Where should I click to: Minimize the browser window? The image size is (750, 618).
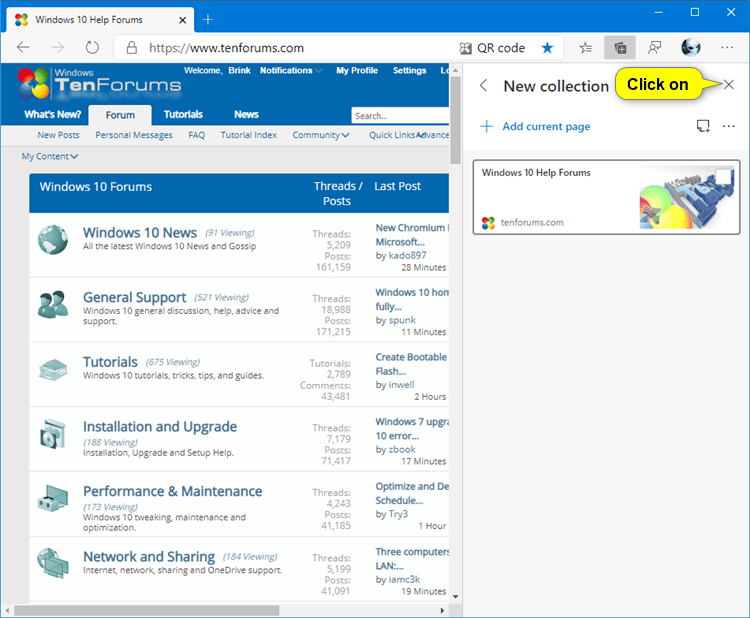658,12
